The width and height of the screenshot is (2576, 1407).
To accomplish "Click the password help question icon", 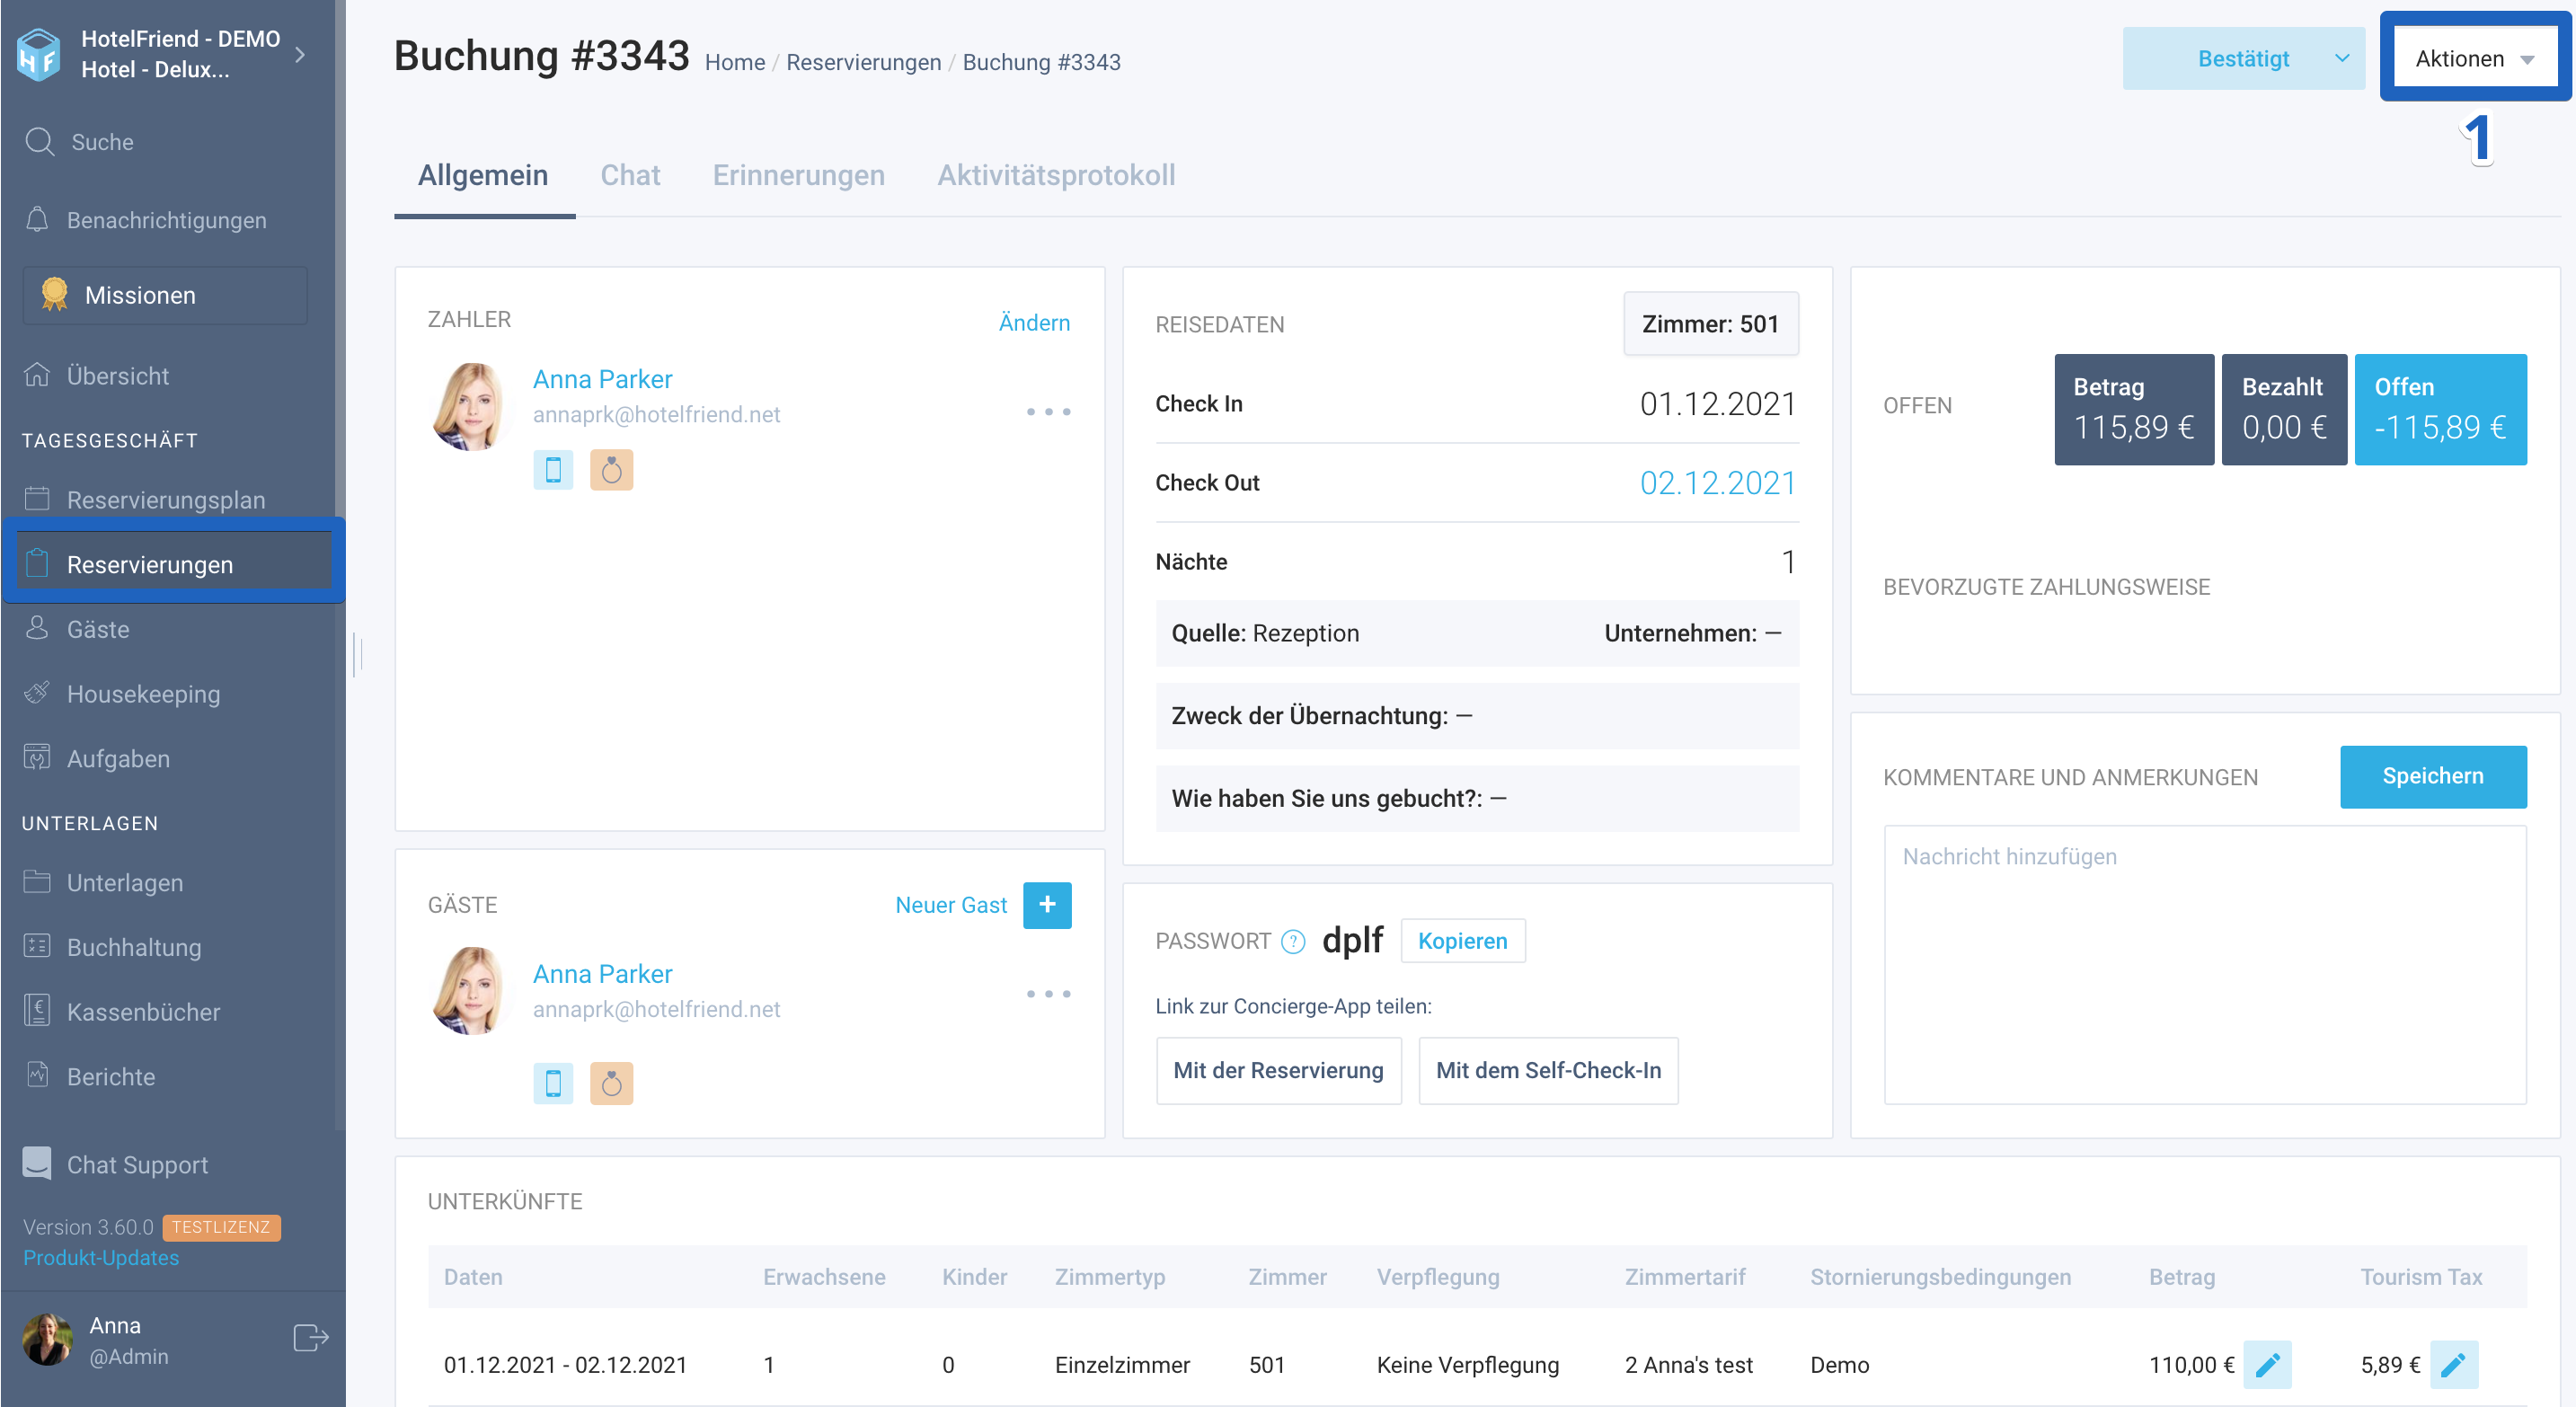I will [1292, 941].
